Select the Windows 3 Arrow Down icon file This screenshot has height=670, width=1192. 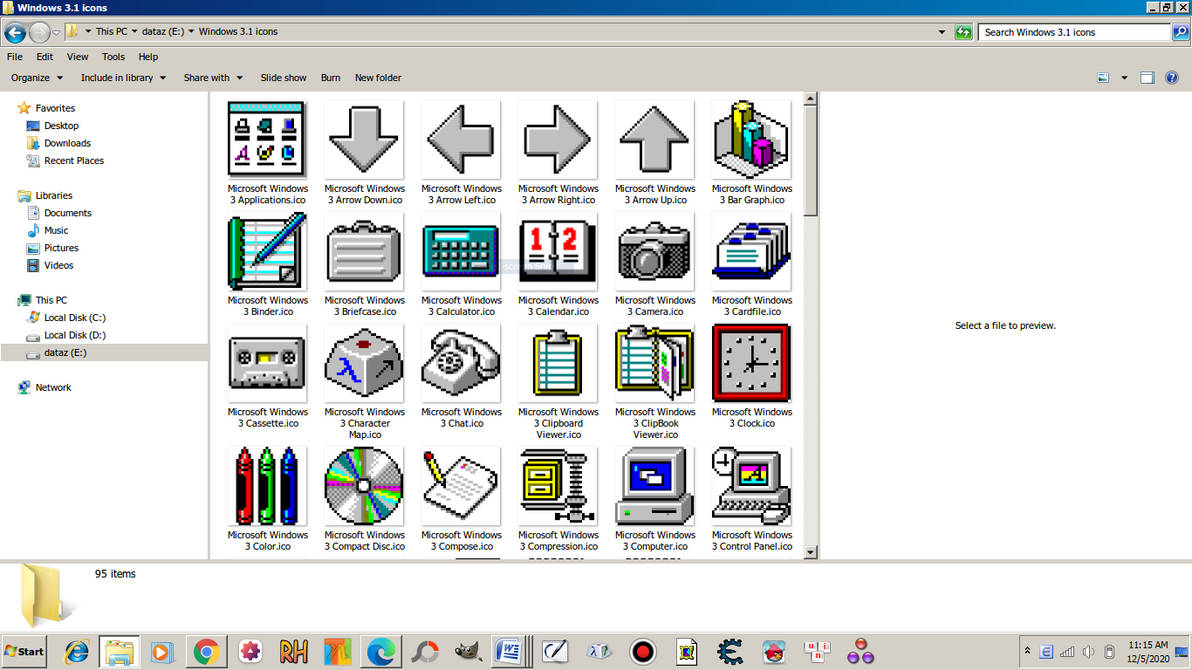[x=364, y=138]
